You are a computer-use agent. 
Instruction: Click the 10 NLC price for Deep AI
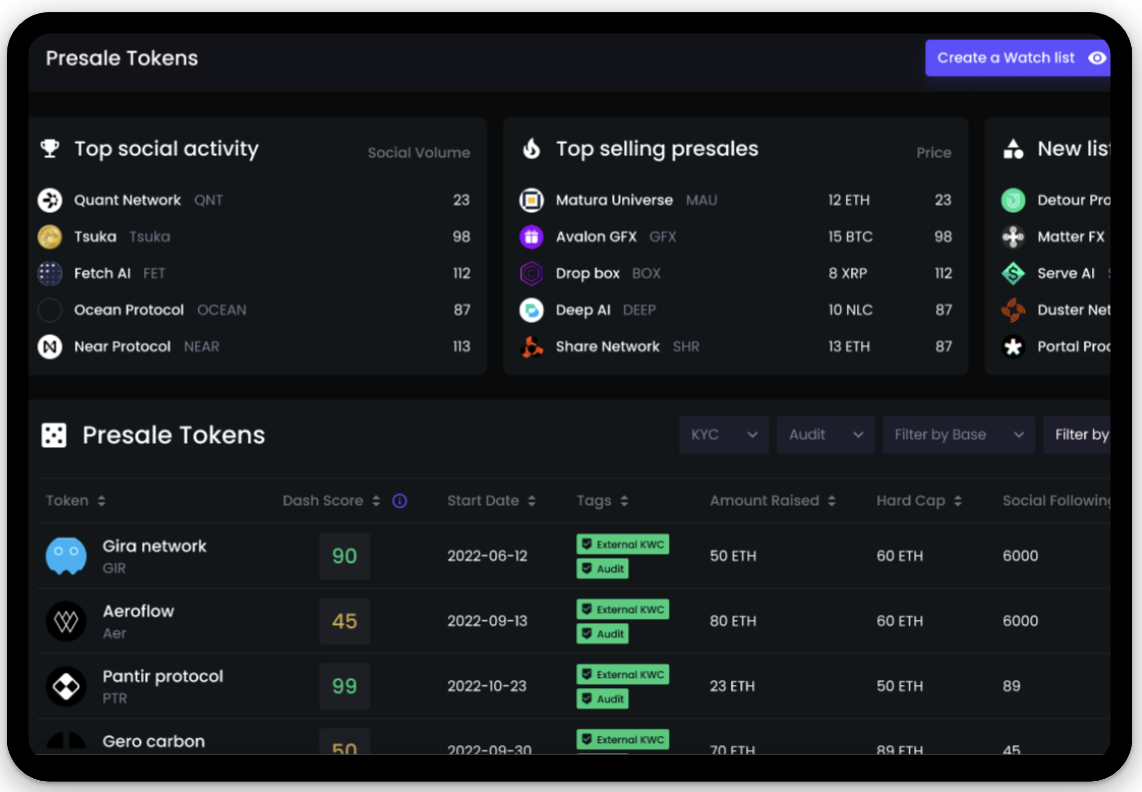(x=850, y=310)
